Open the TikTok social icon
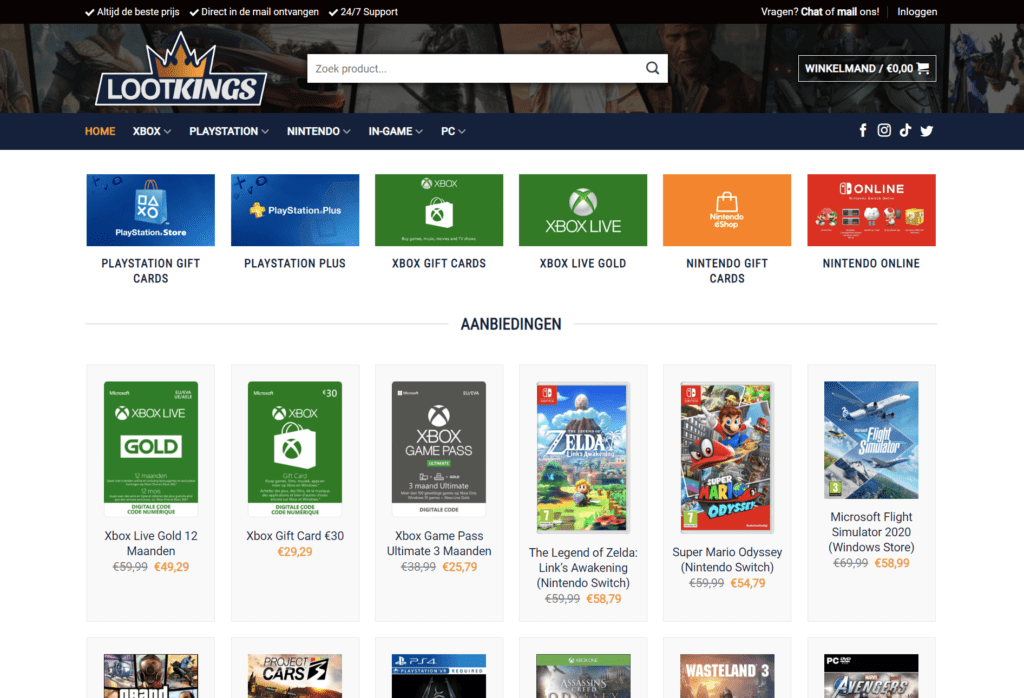Screen dimensions: 1024x698 (x=905, y=131)
